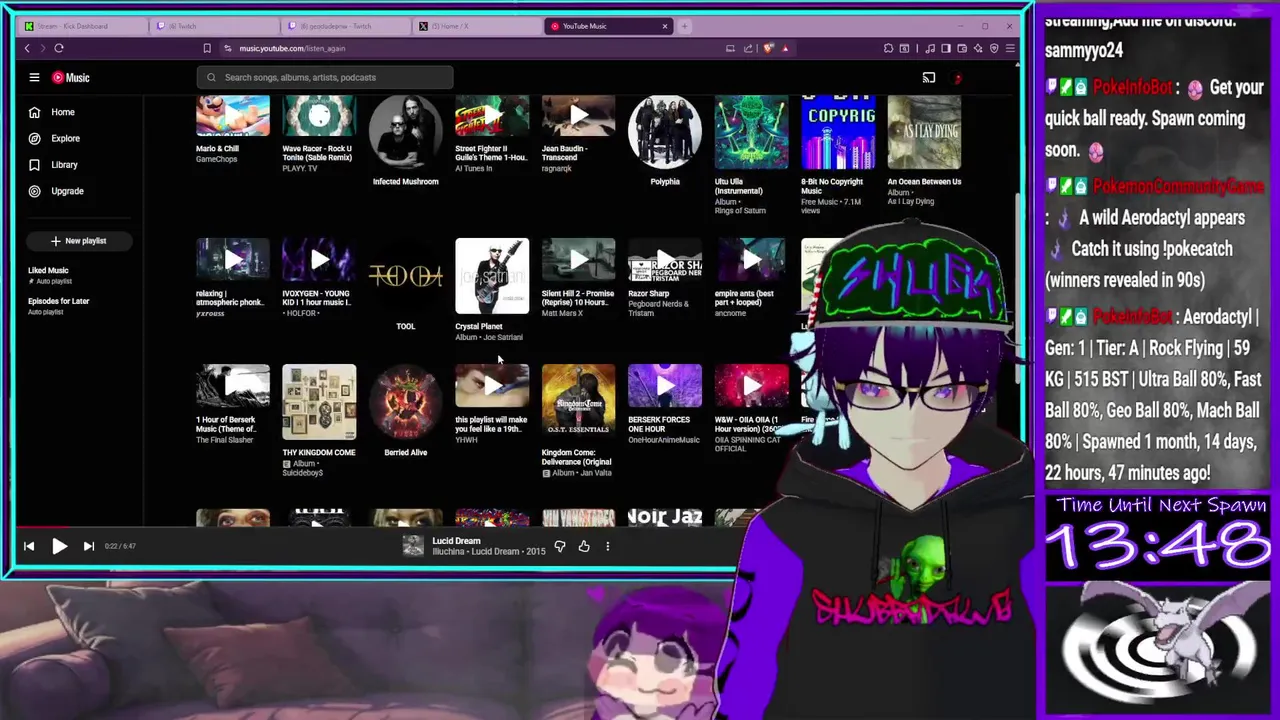Click the Noir Jazz thumbnail at bottom

click(665, 517)
